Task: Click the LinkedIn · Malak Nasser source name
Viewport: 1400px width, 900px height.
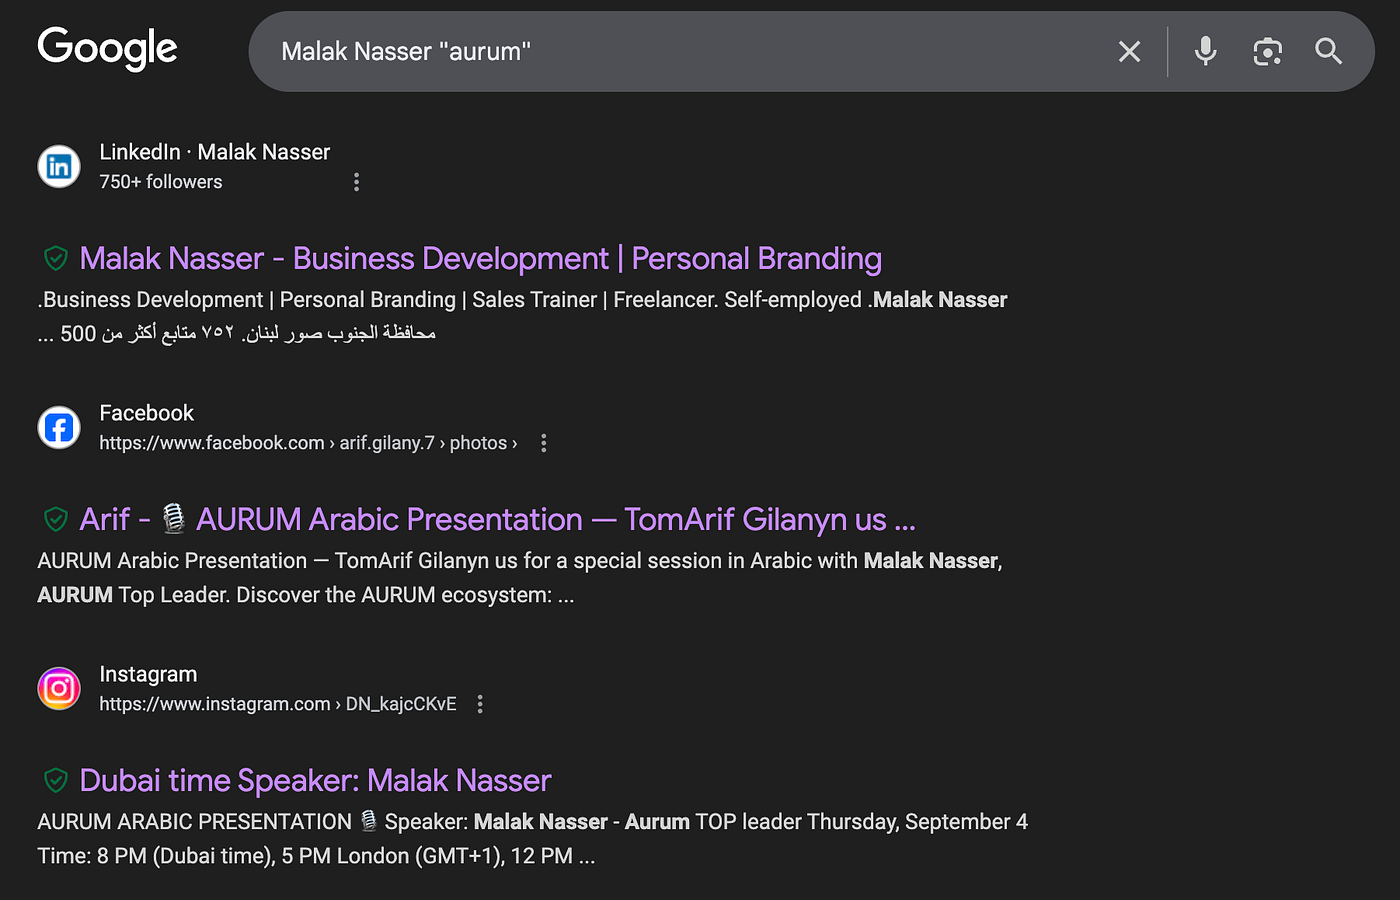Action: pyautogui.click(x=215, y=152)
